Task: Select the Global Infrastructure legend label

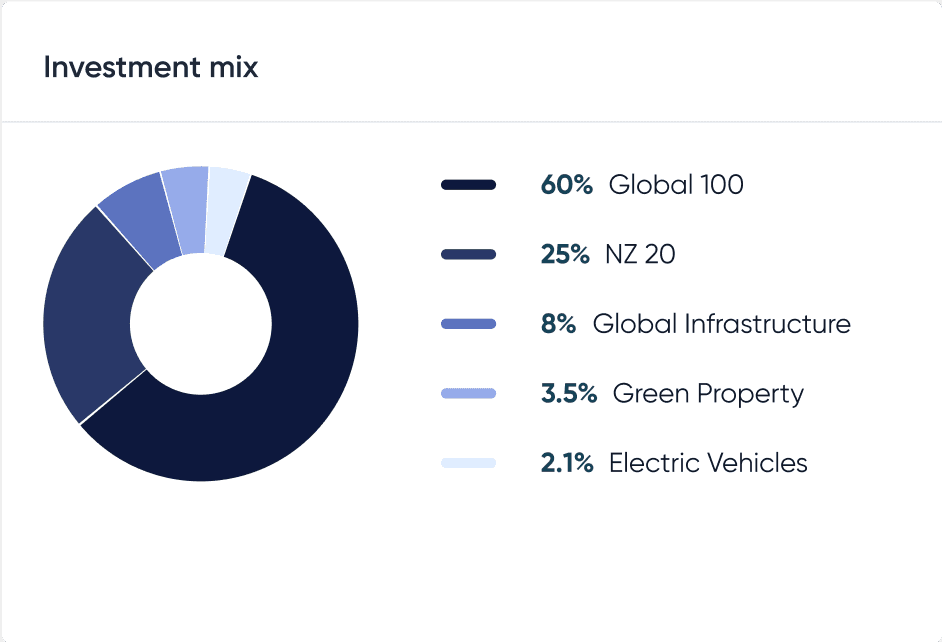Action: (721, 324)
